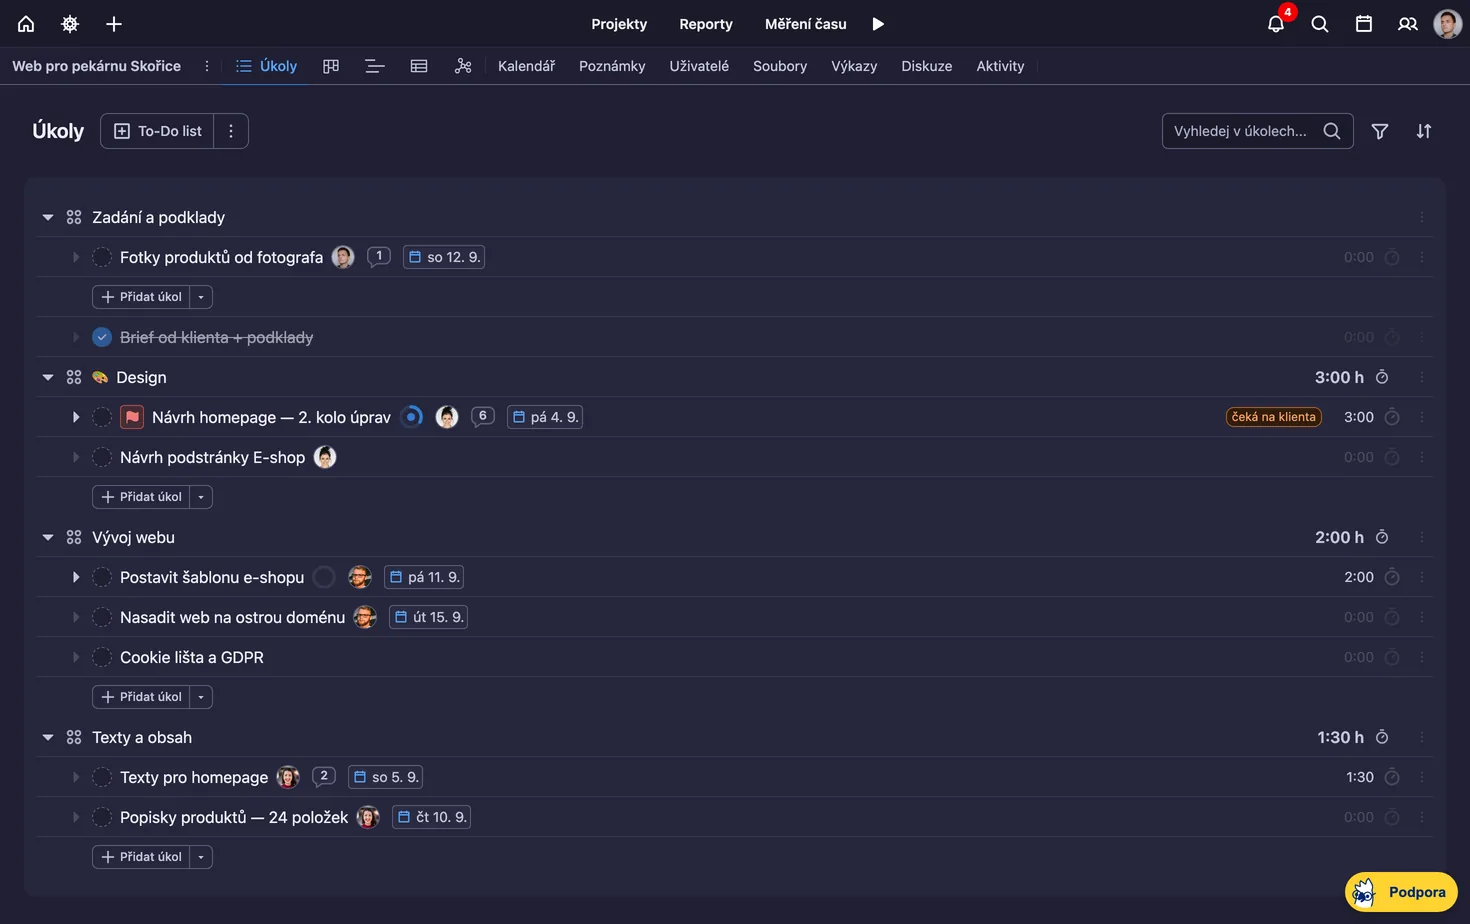The height and width of the screenshot is (924, 1470).
Task: Open the users group icon
Action: pyautogui.click(x=1408, y=24)
